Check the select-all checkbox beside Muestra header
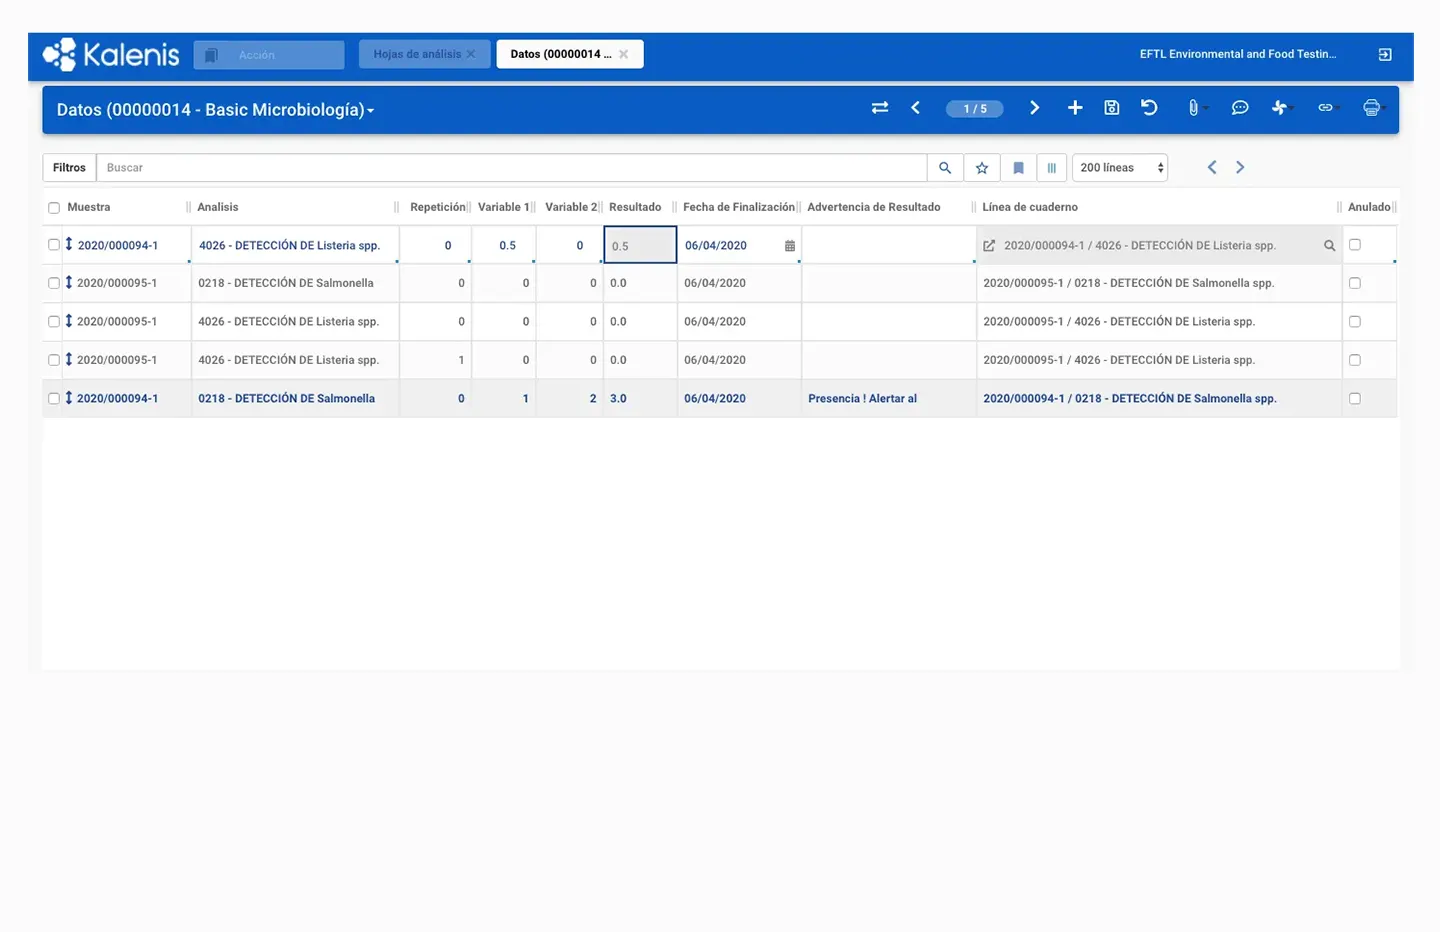The width and height of the screenshot is (1440, 932). click(54, 208)
